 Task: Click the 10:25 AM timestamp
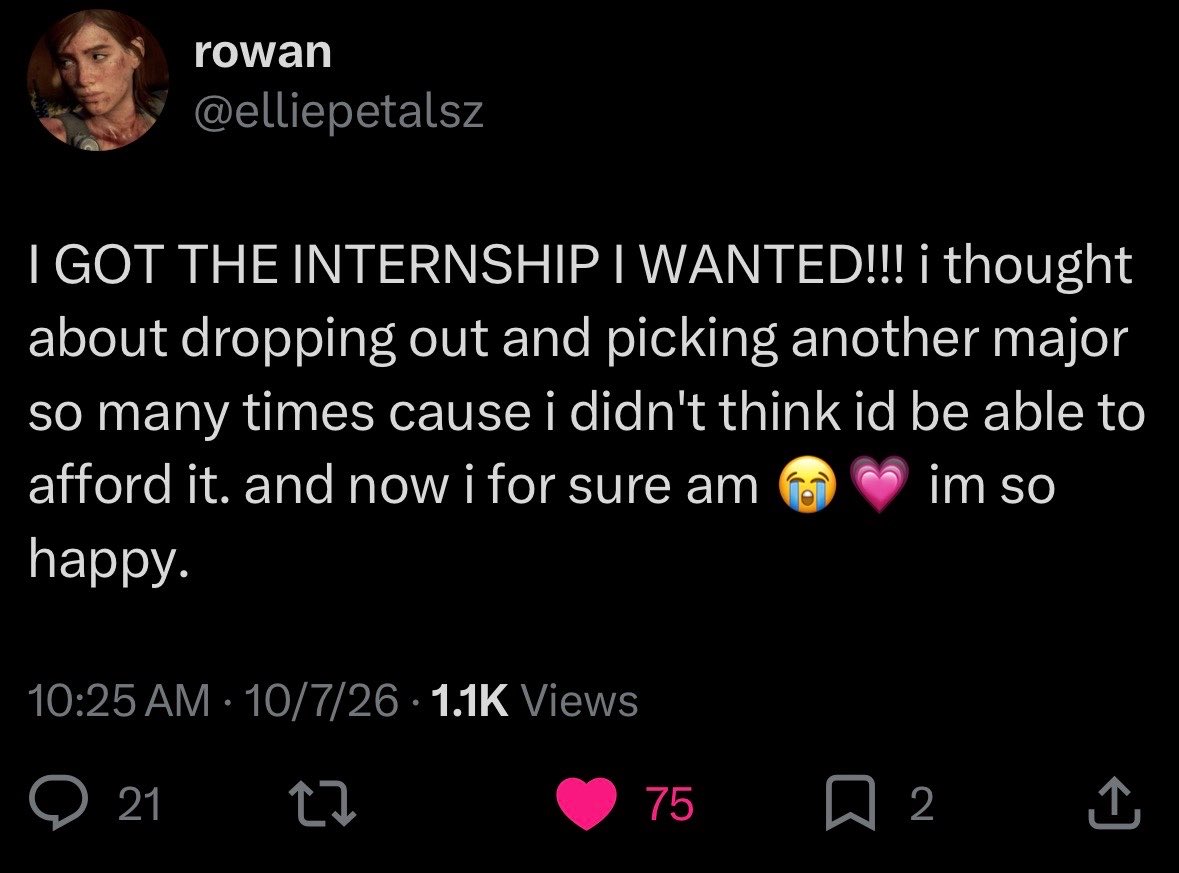[120, 701]
